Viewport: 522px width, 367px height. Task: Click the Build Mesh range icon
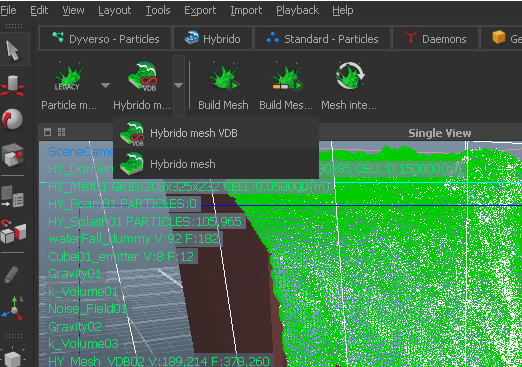(x=287, y=76)
